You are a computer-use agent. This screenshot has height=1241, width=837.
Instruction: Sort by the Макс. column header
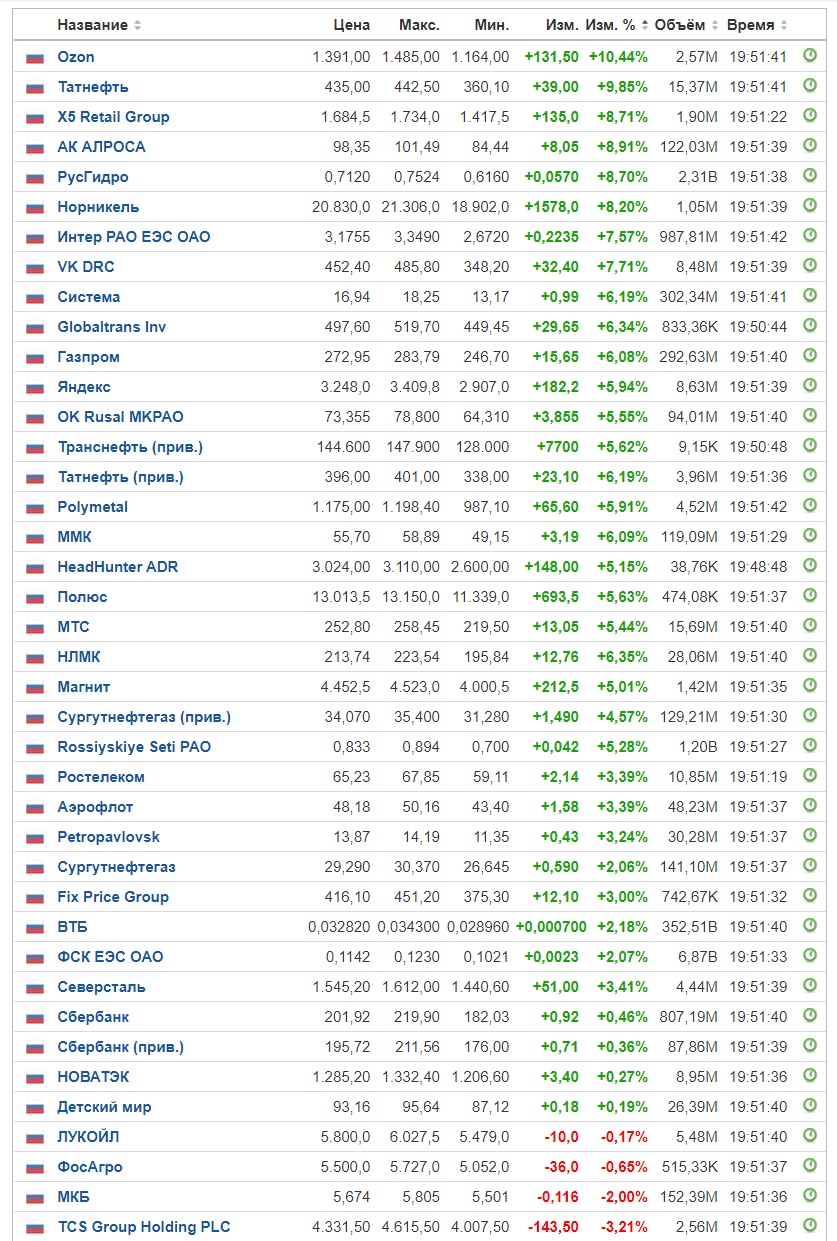click(x=419, y=25)
